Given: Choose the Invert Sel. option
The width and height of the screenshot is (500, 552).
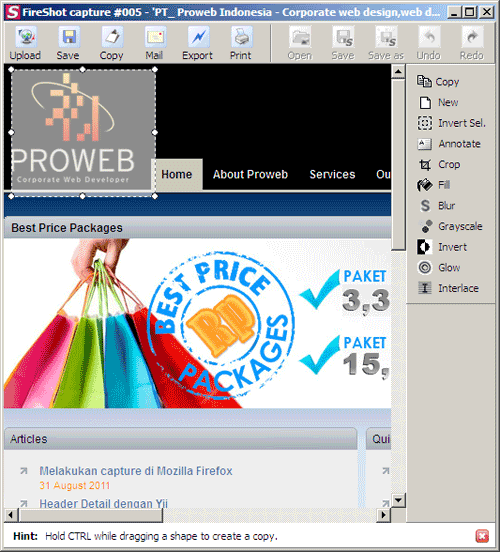Looking at the screenshot, I should [x=452, y=123].
